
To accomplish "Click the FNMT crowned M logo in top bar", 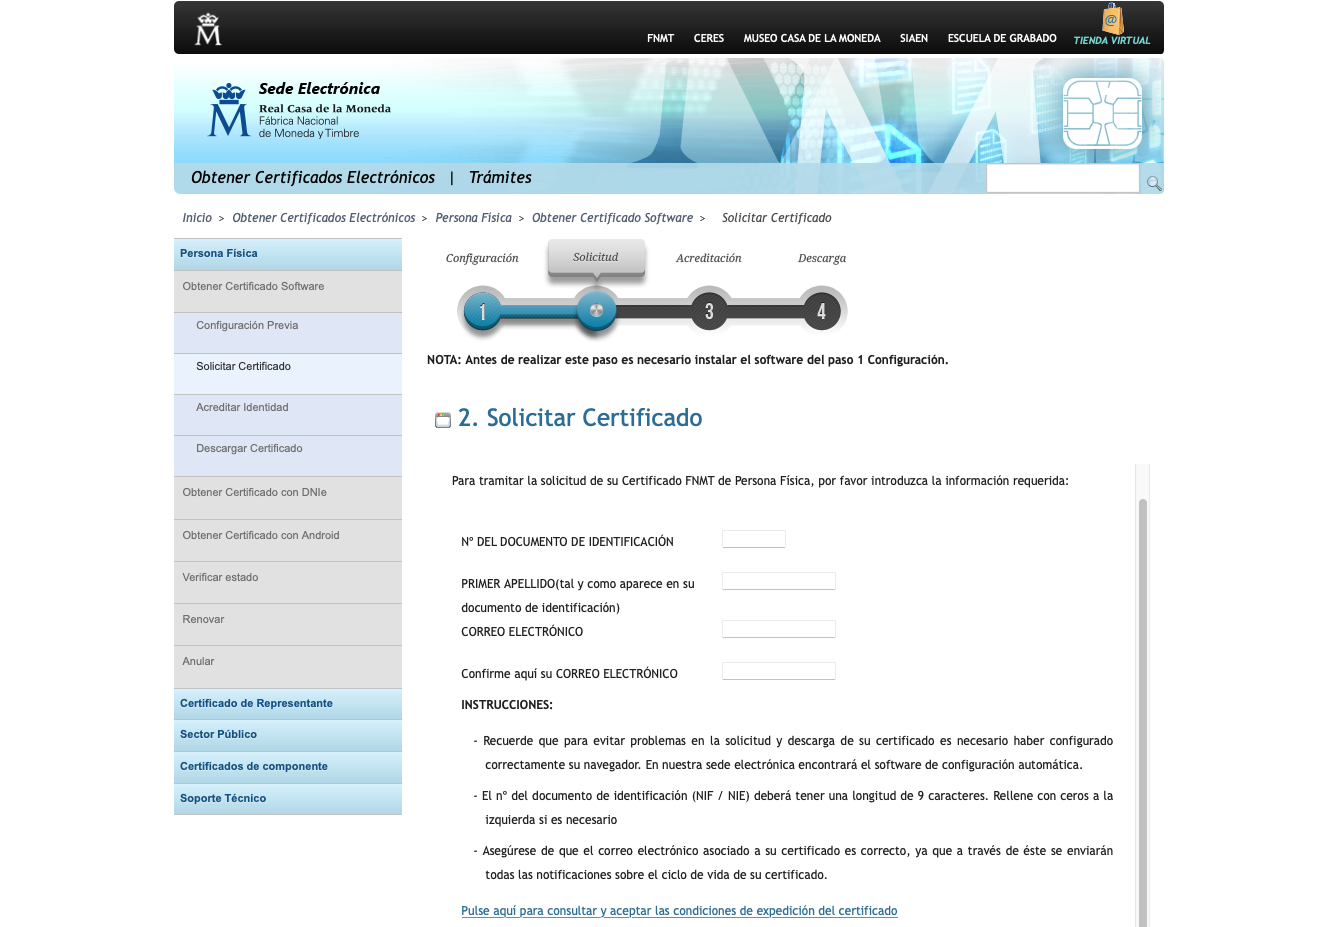I will (x=208, y=28).
